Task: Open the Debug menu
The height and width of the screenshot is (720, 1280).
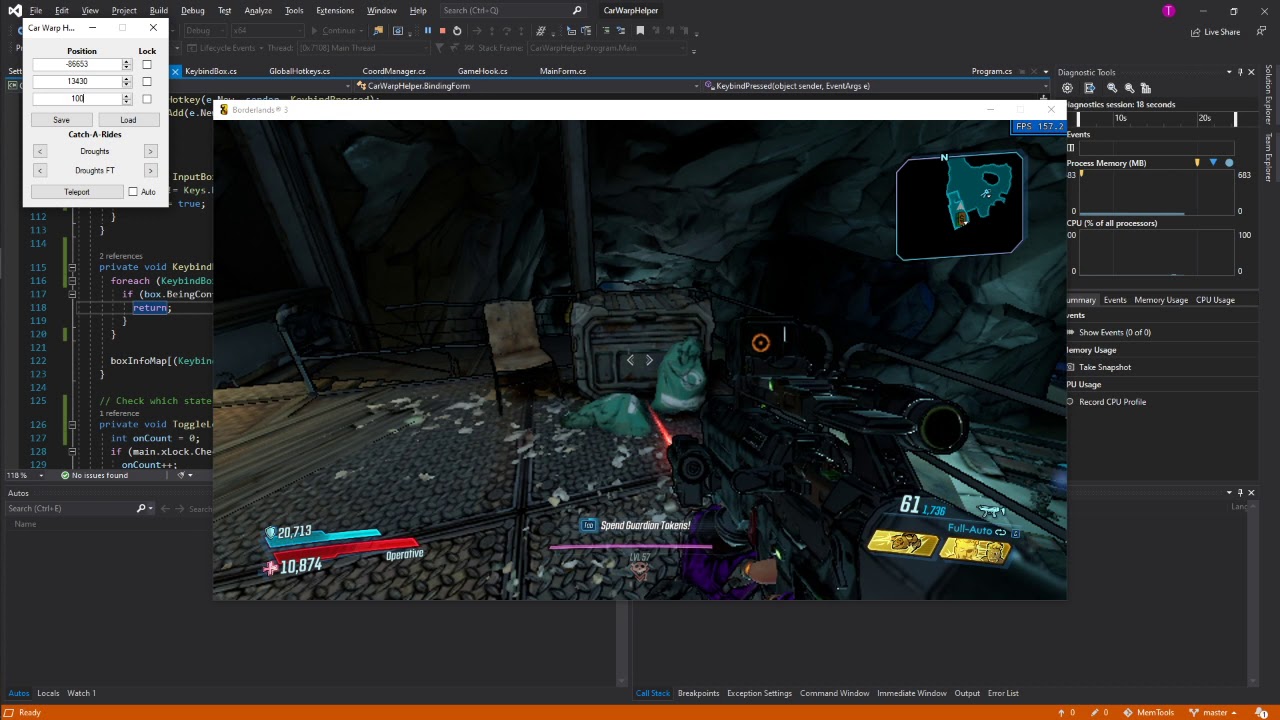Action: [x=193, y=10]
